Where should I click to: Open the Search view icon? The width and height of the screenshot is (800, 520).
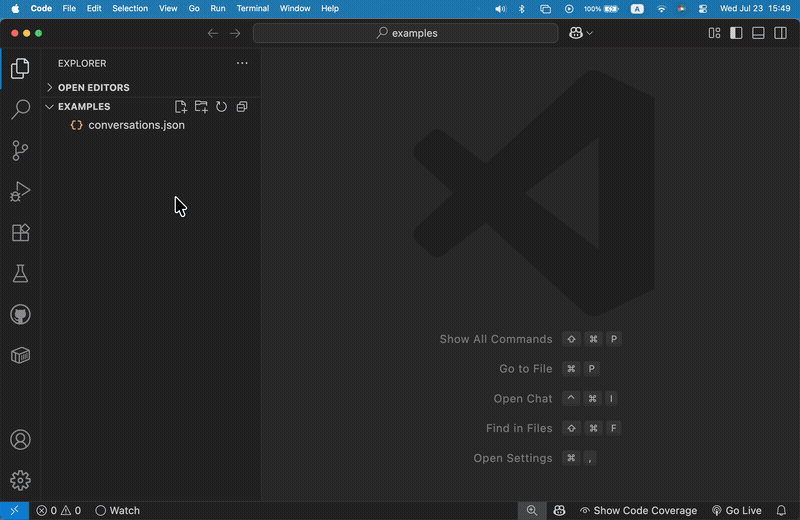point(20,109)
